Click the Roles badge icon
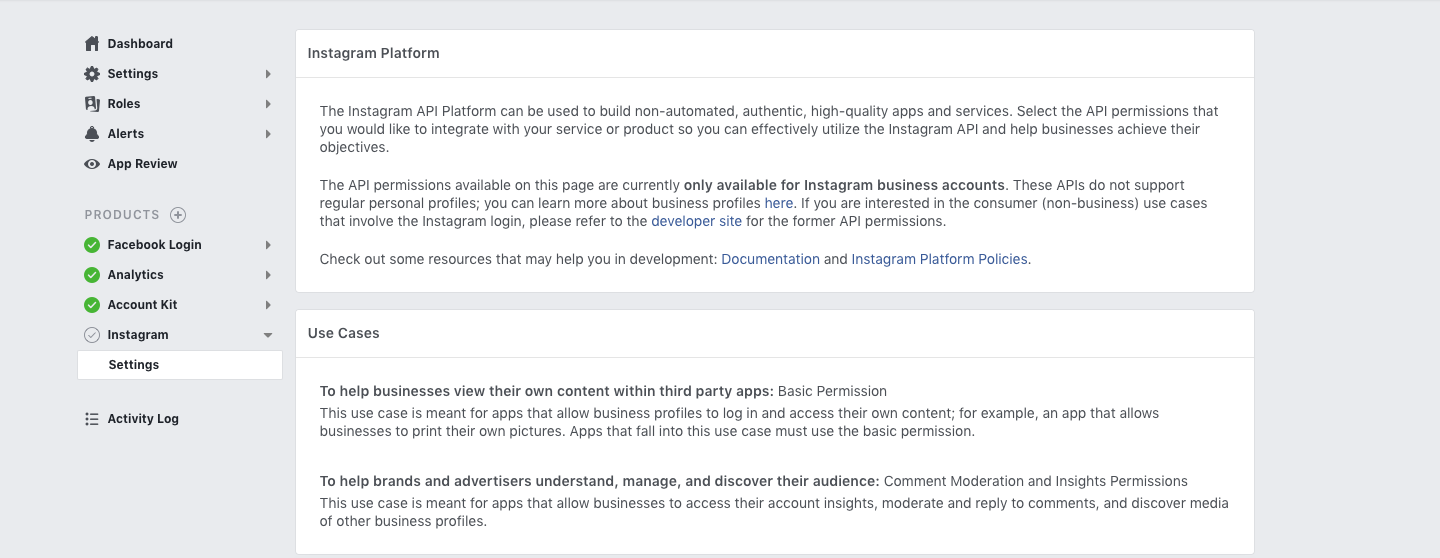1440x558 pixels. [x=92, y=104]
